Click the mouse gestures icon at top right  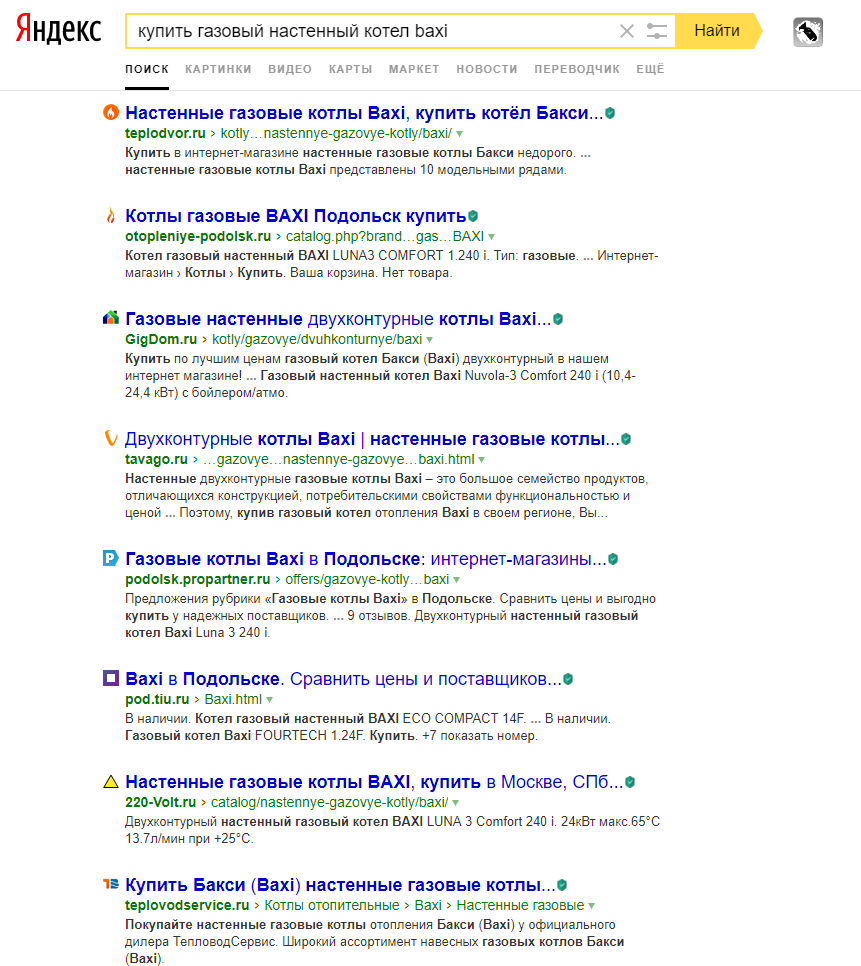pyautogui.click(x=809, y=32)
